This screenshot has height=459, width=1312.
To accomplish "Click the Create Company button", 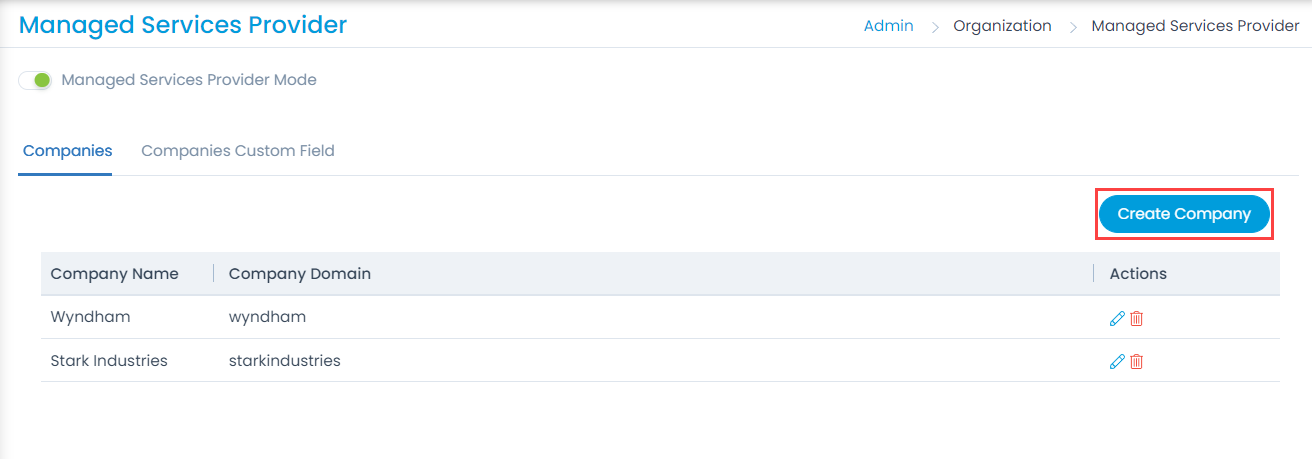I will point(1184,214).
